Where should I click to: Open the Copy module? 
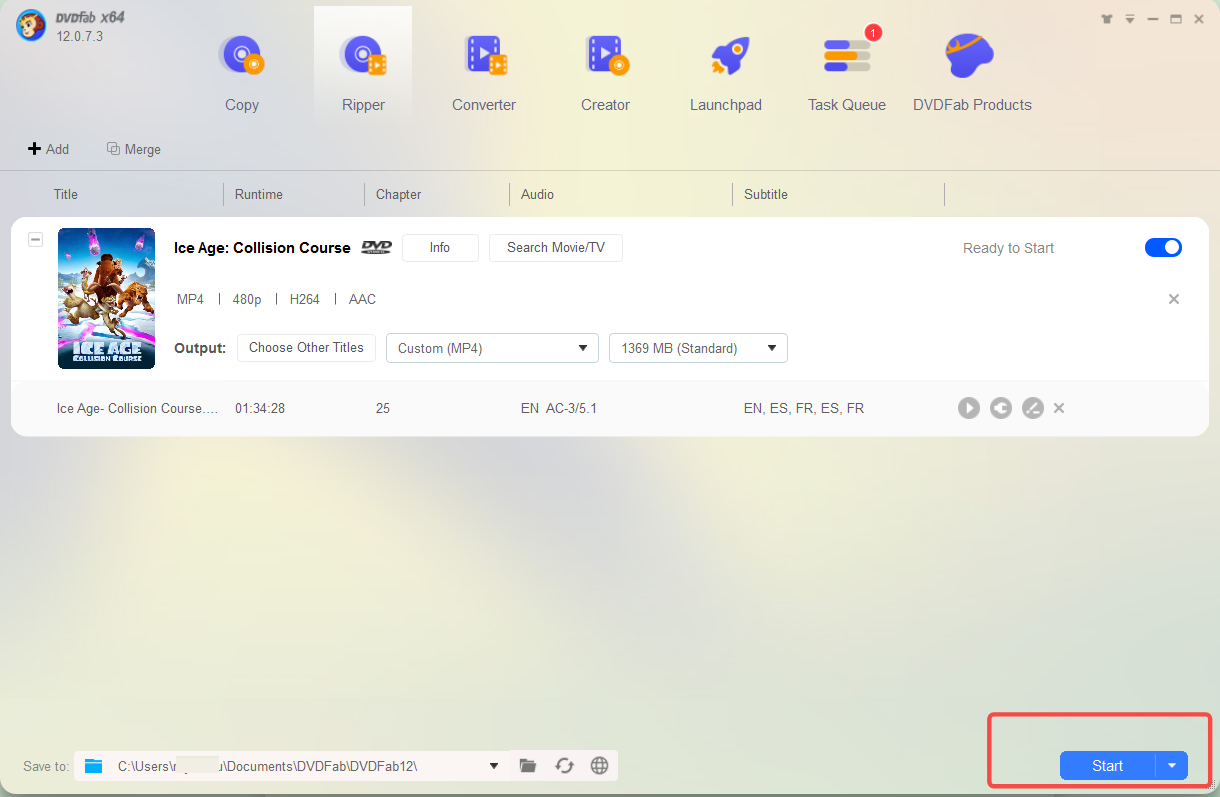[x=241, y=72]
